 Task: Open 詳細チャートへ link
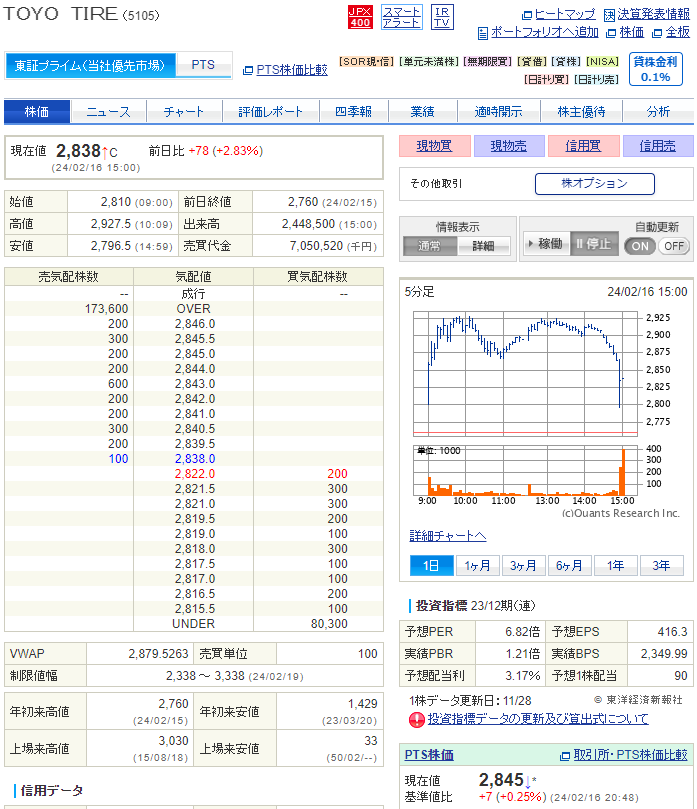tap(448, 536)
